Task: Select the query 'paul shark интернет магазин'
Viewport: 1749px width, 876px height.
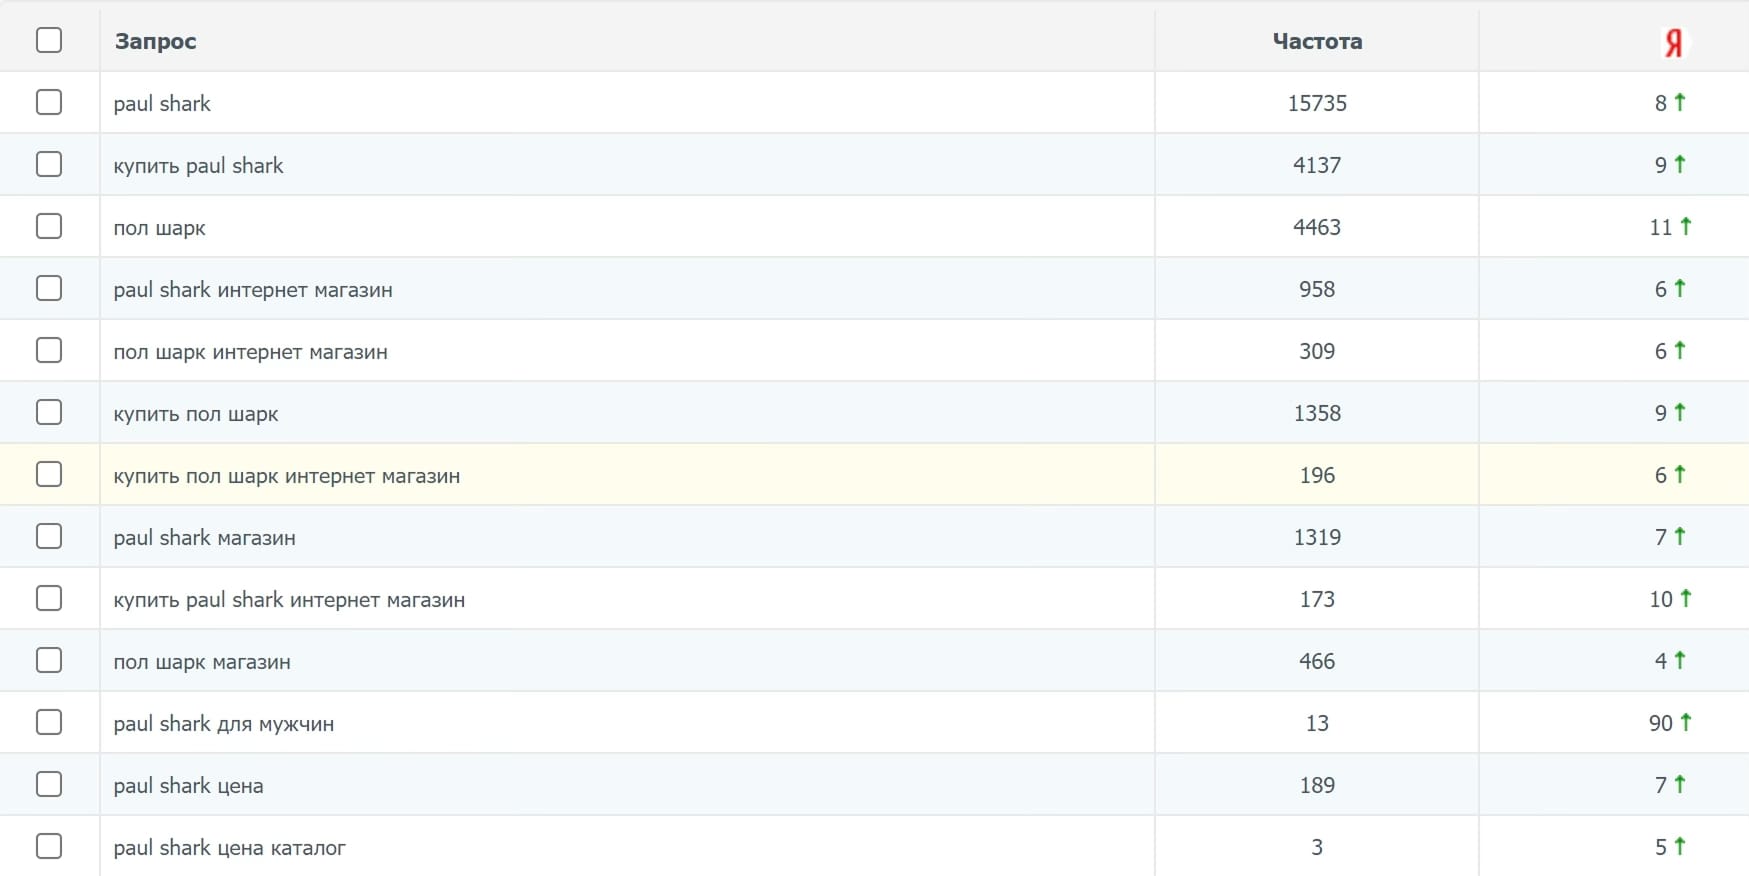Action: [253, 290]
